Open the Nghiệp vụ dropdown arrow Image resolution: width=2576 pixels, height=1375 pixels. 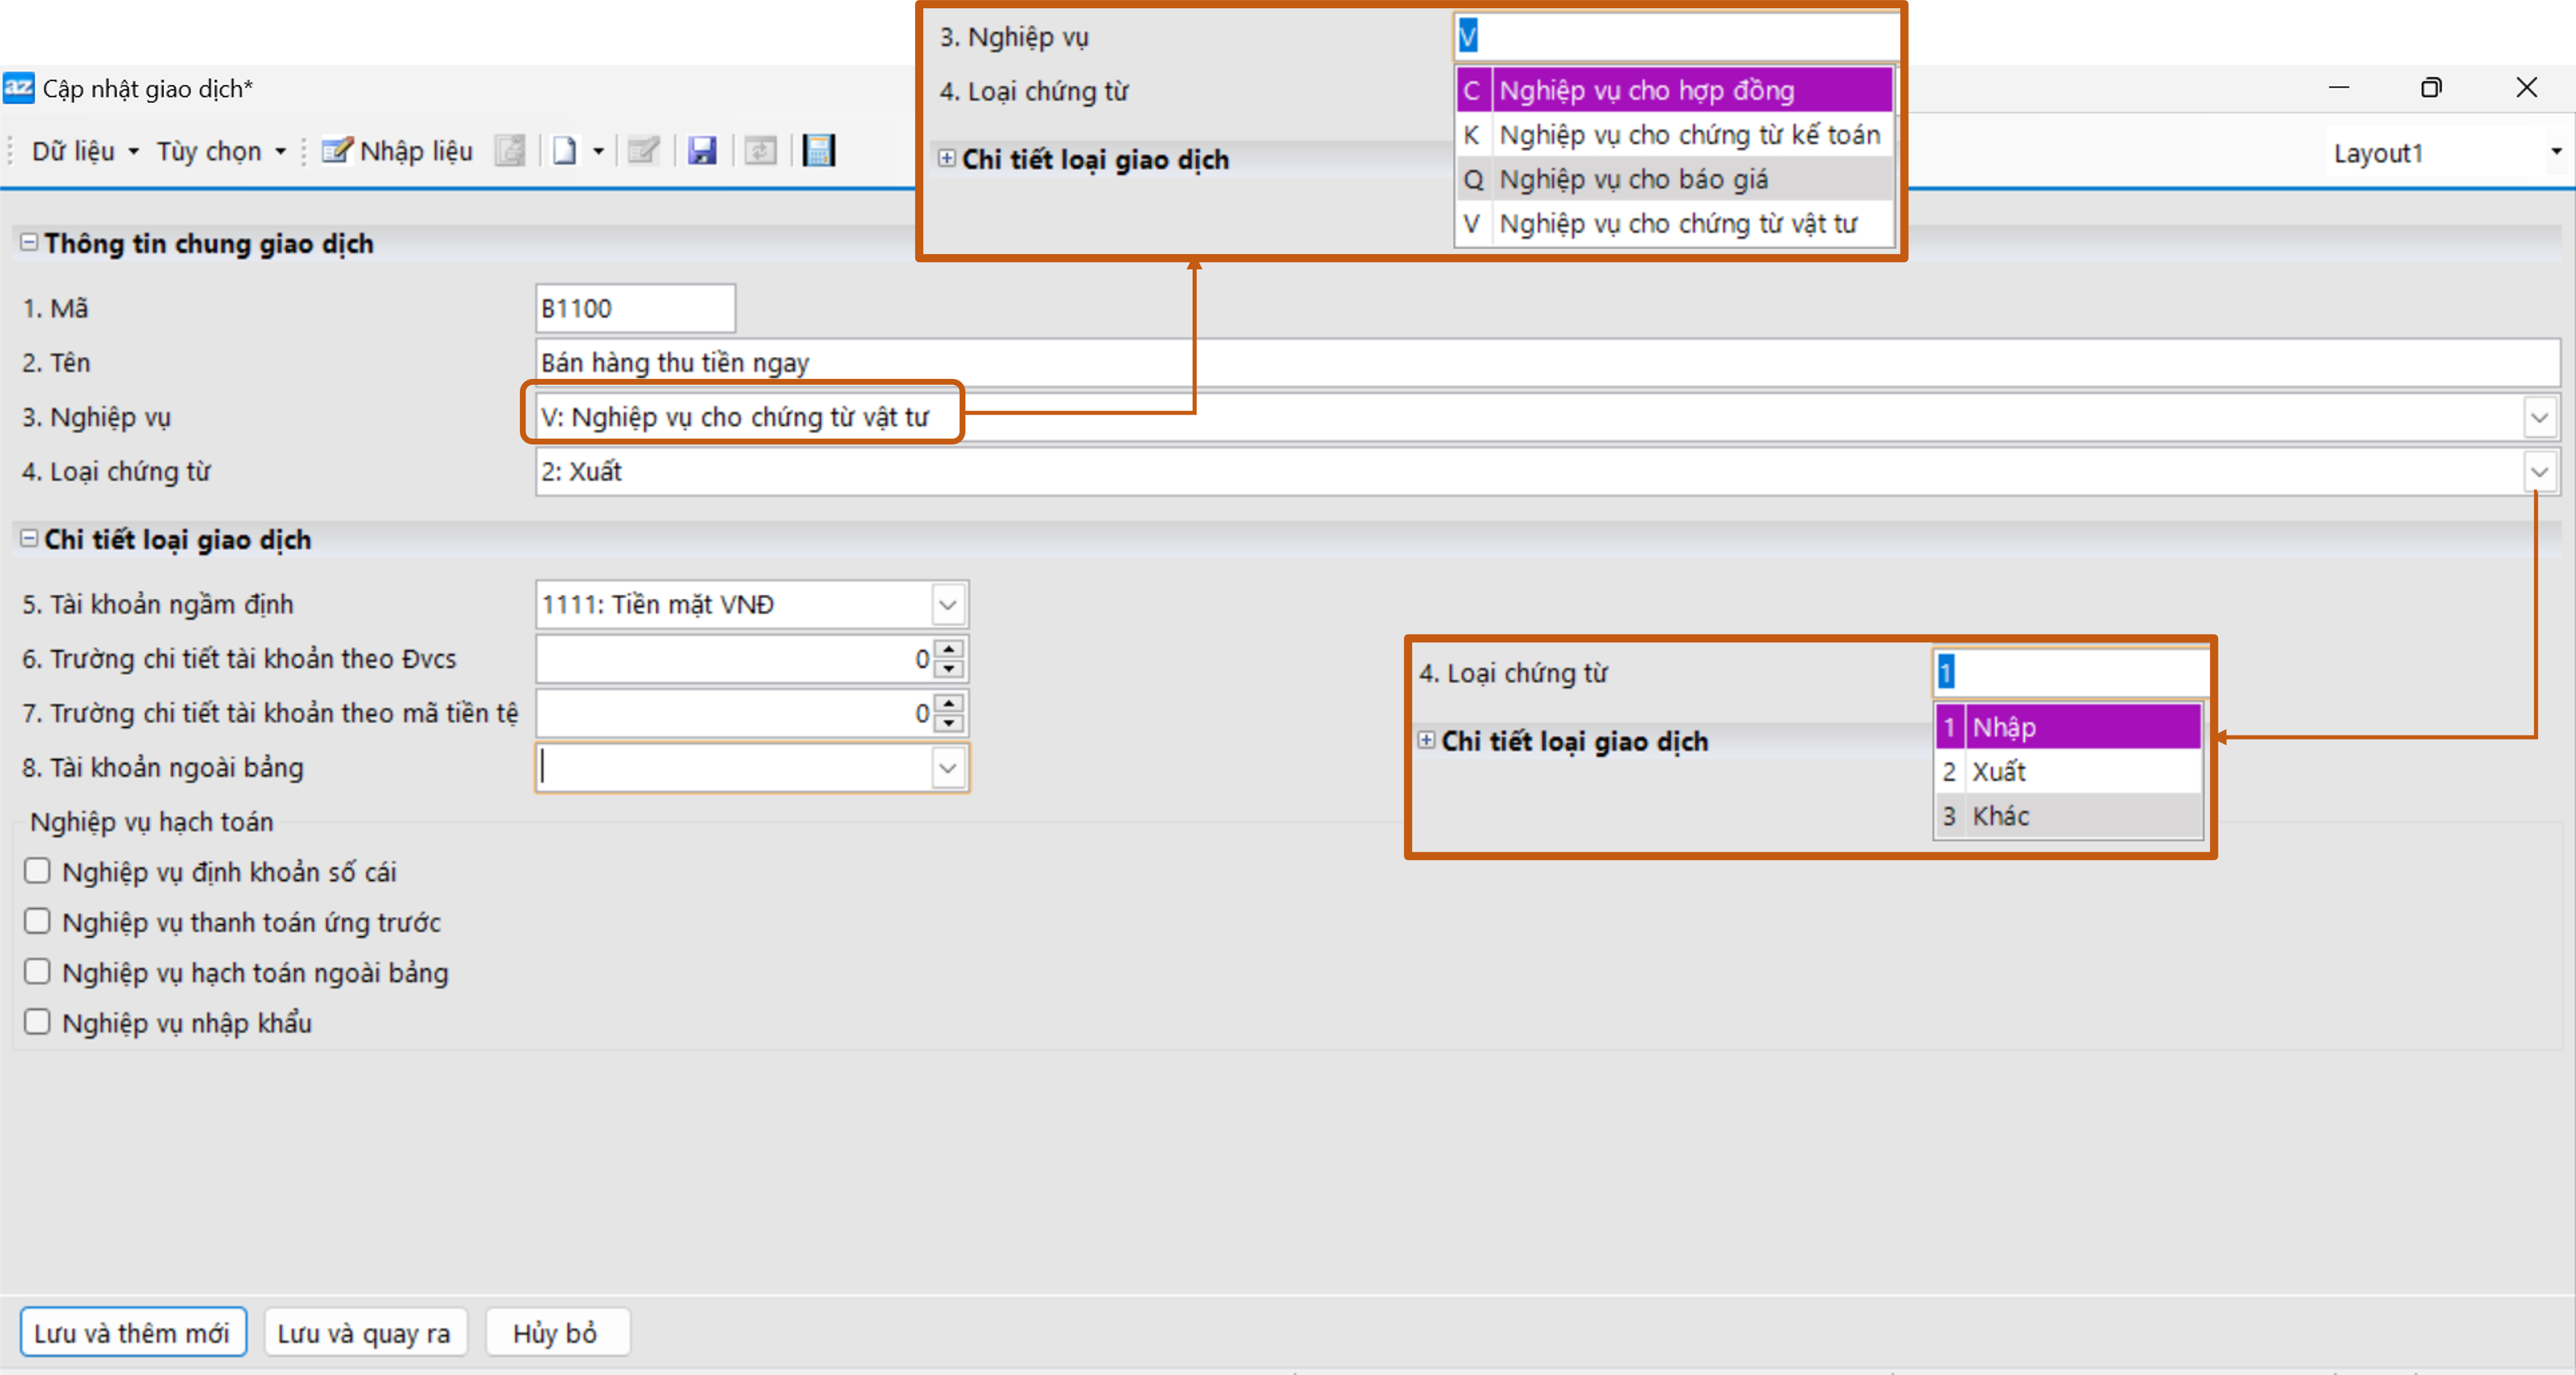2539,418
